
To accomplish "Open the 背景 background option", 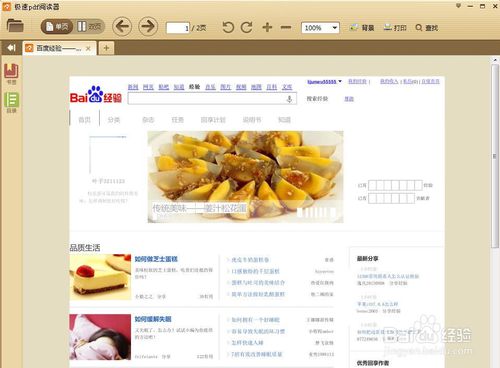I will click(x=362, y=28).
